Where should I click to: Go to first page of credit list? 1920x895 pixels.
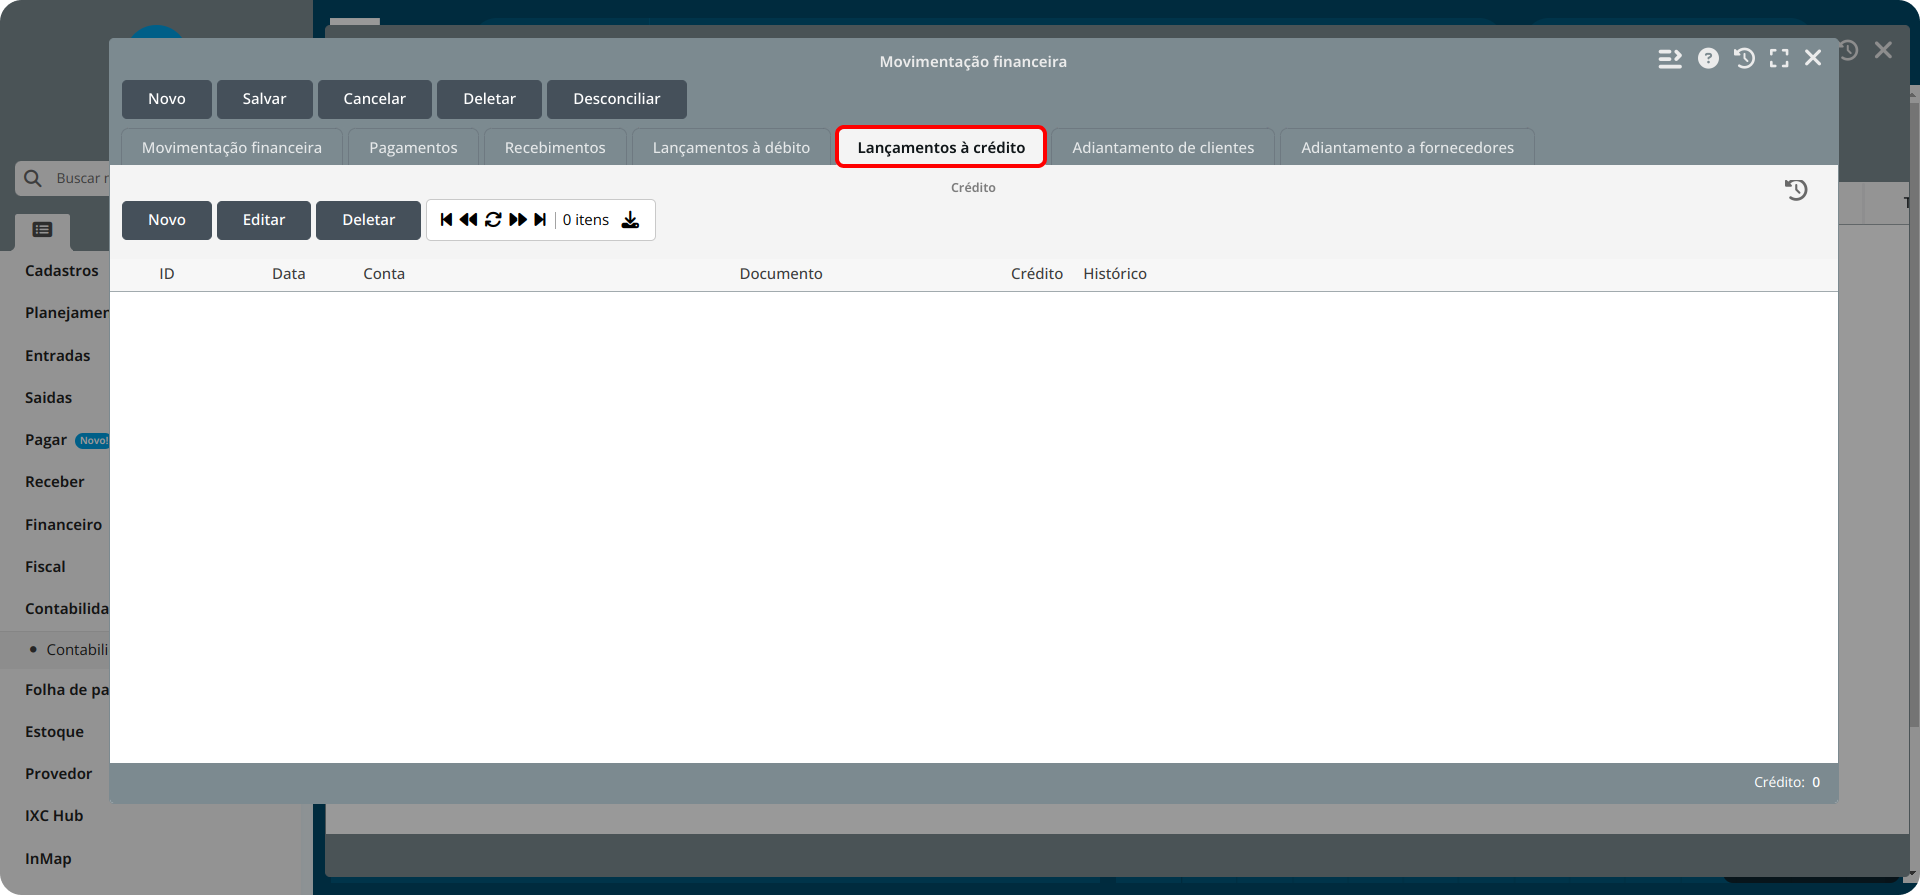pyautogui.click(x=446, y=220)
